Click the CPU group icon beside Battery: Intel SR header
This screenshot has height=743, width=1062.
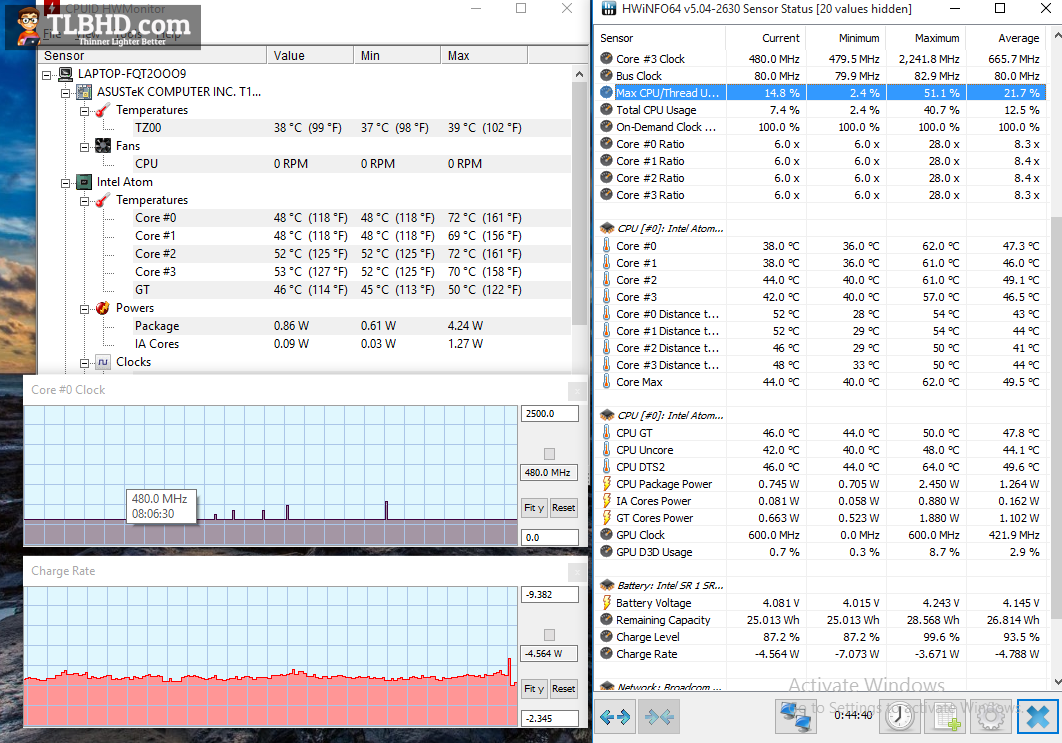pyautogui.click(x=607, y=585)
